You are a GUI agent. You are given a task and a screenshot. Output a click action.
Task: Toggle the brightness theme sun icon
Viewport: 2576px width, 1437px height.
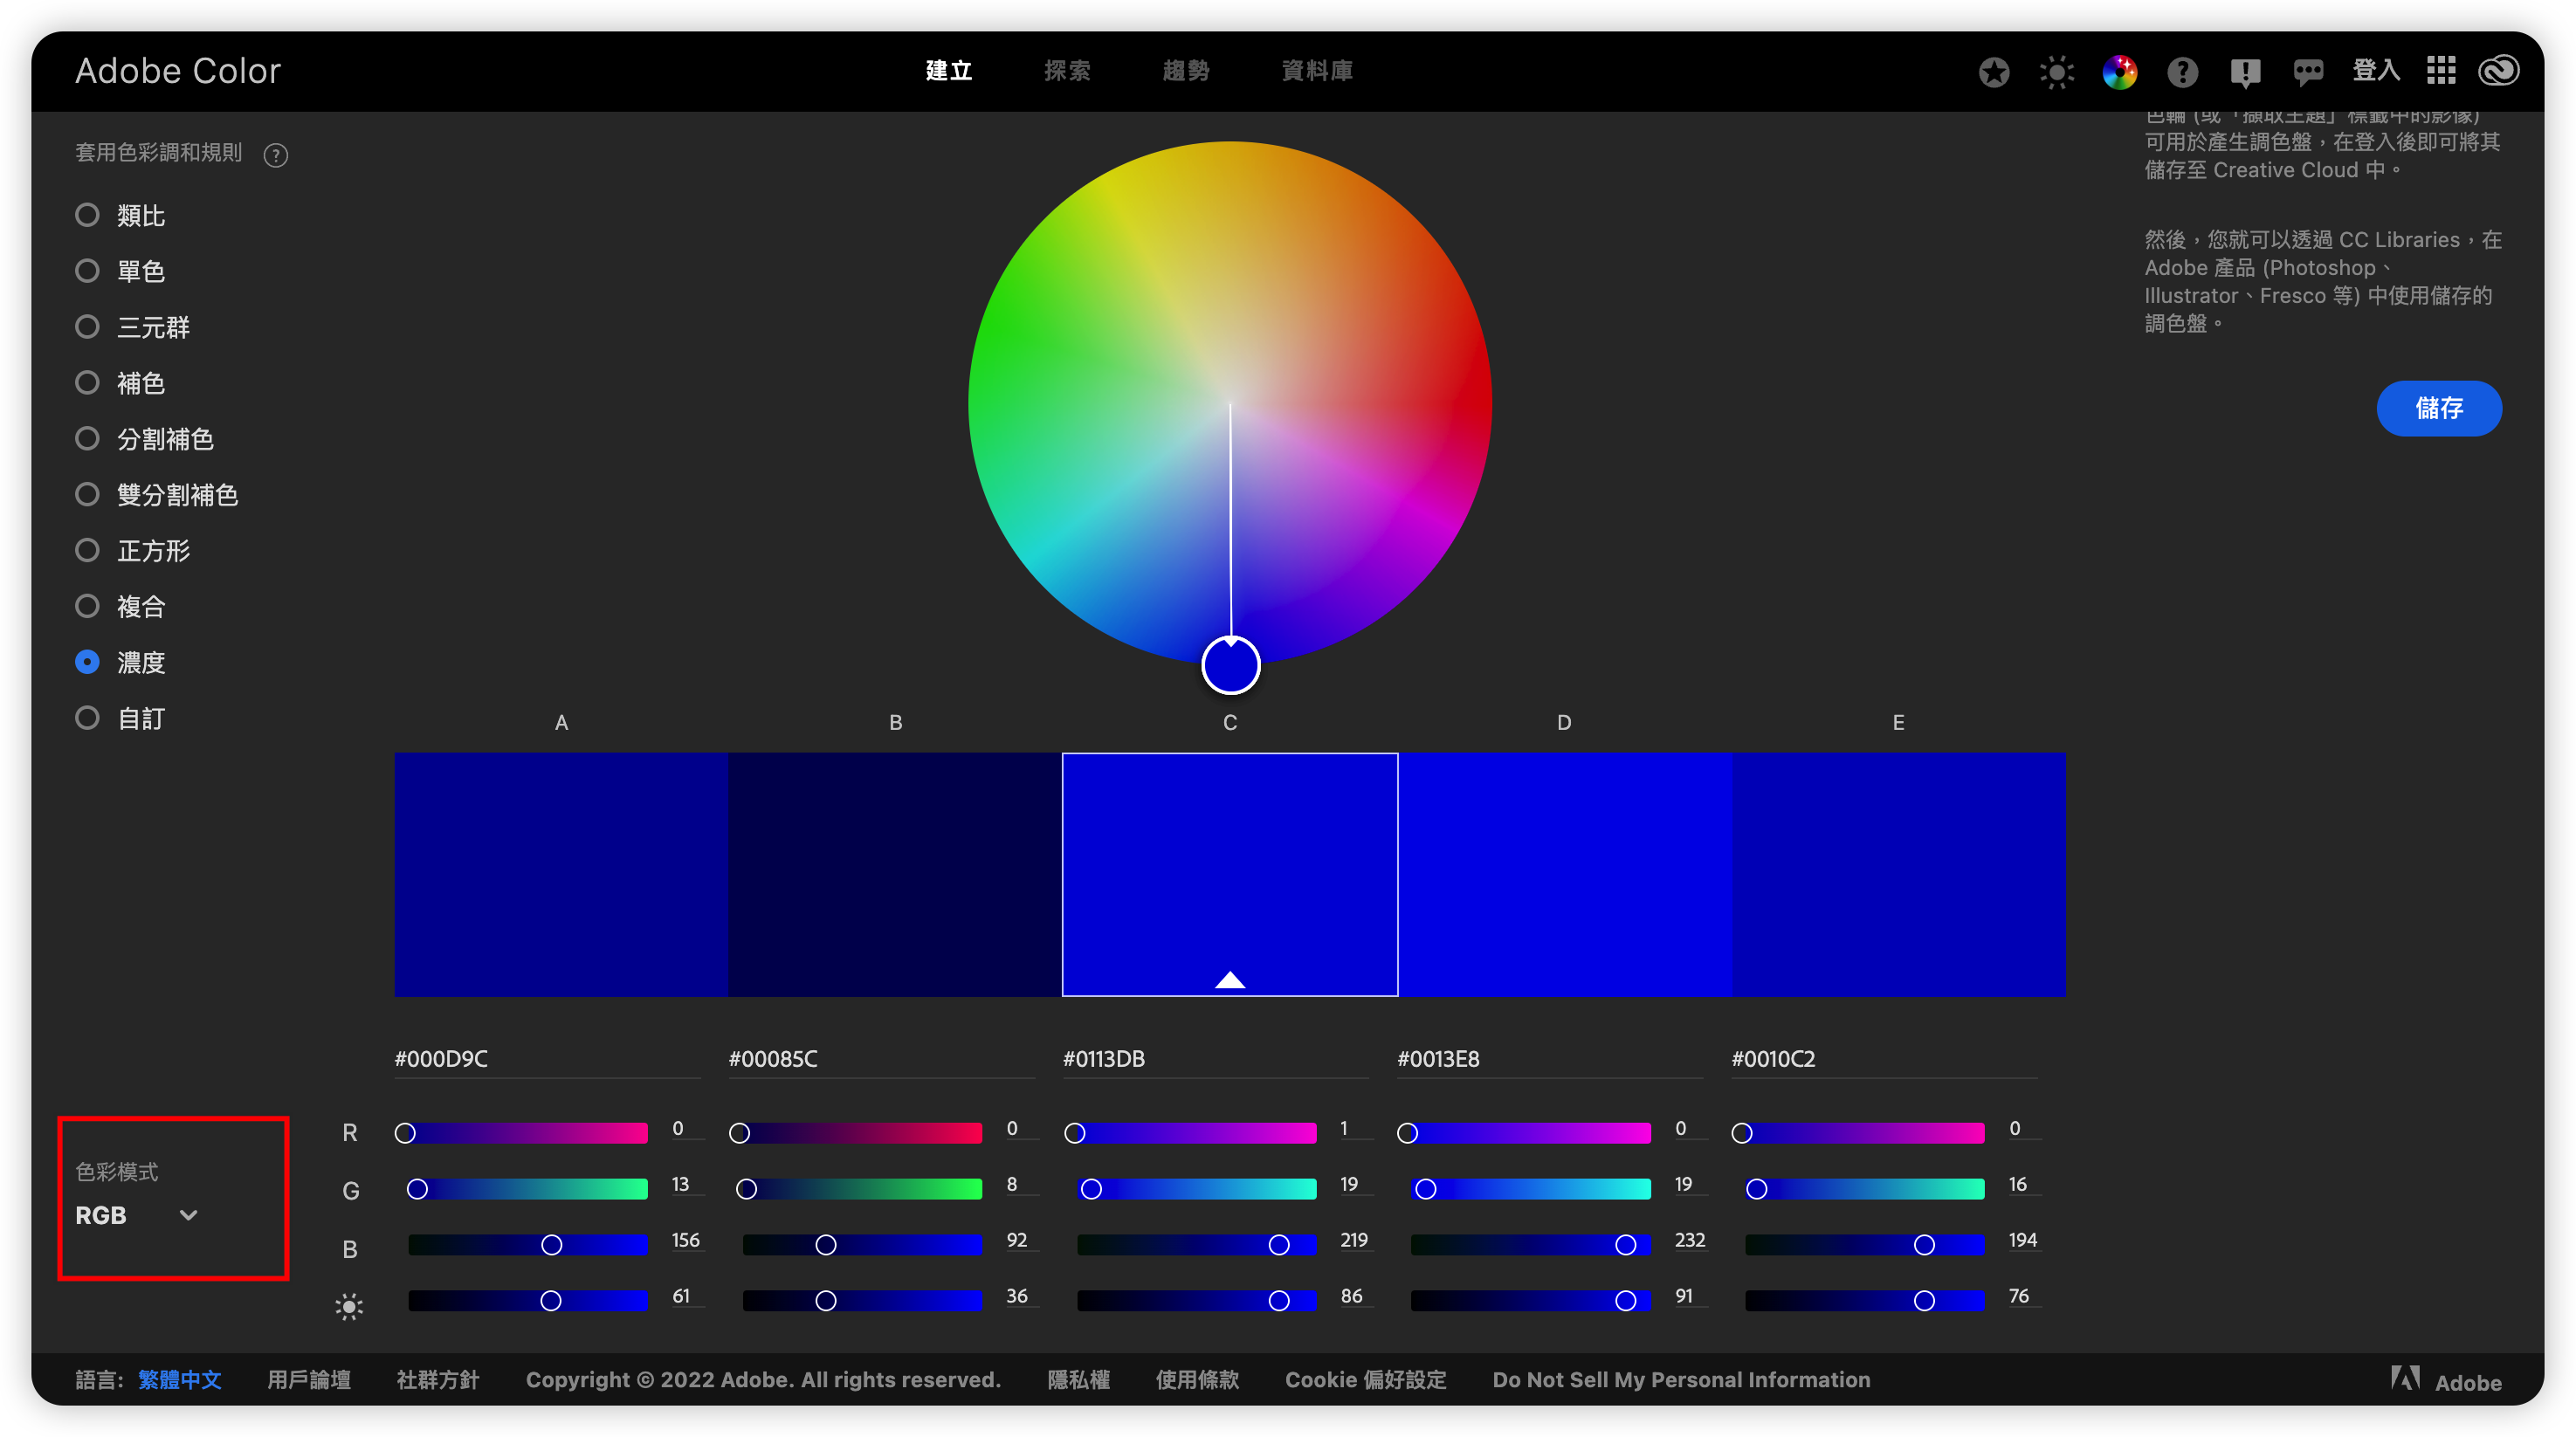coord(2056,72)
